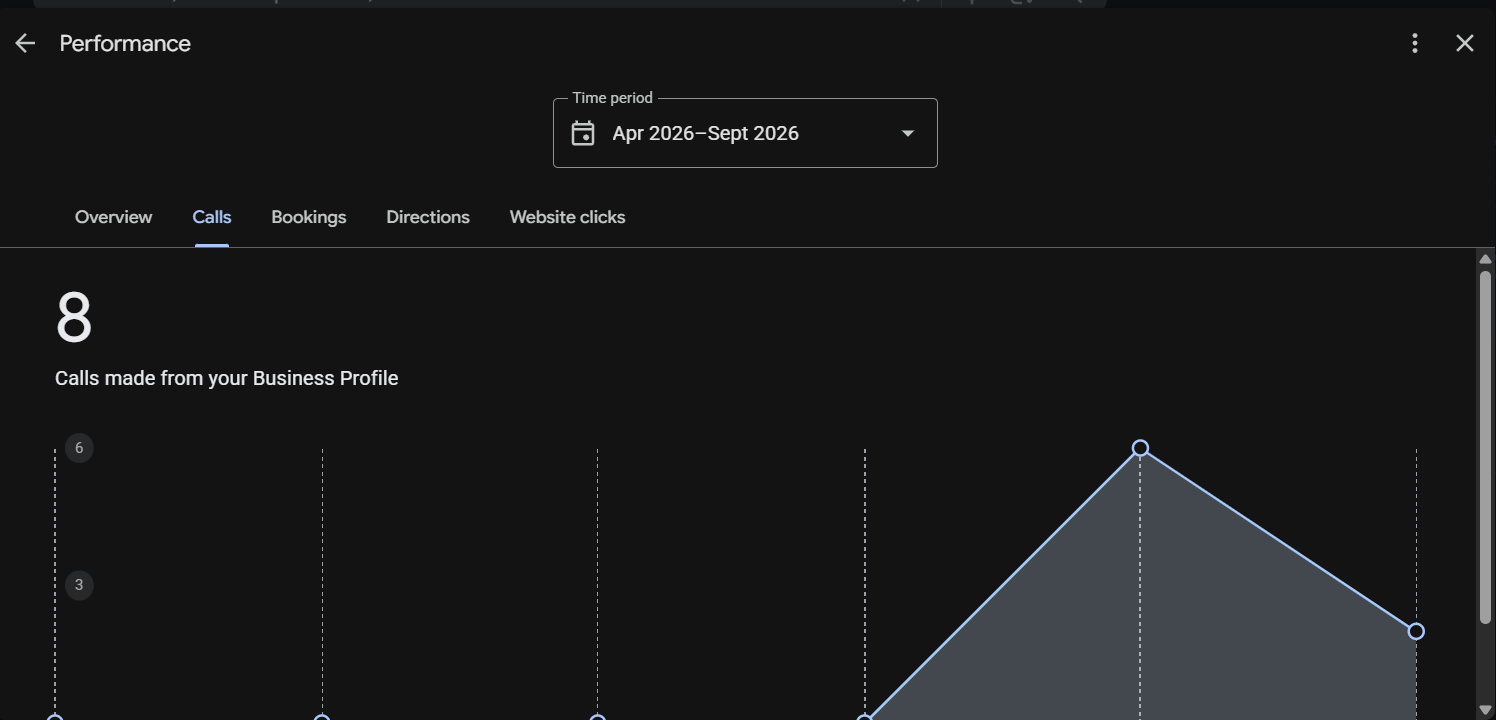Expand the Time period dropdown arrow

908,133
